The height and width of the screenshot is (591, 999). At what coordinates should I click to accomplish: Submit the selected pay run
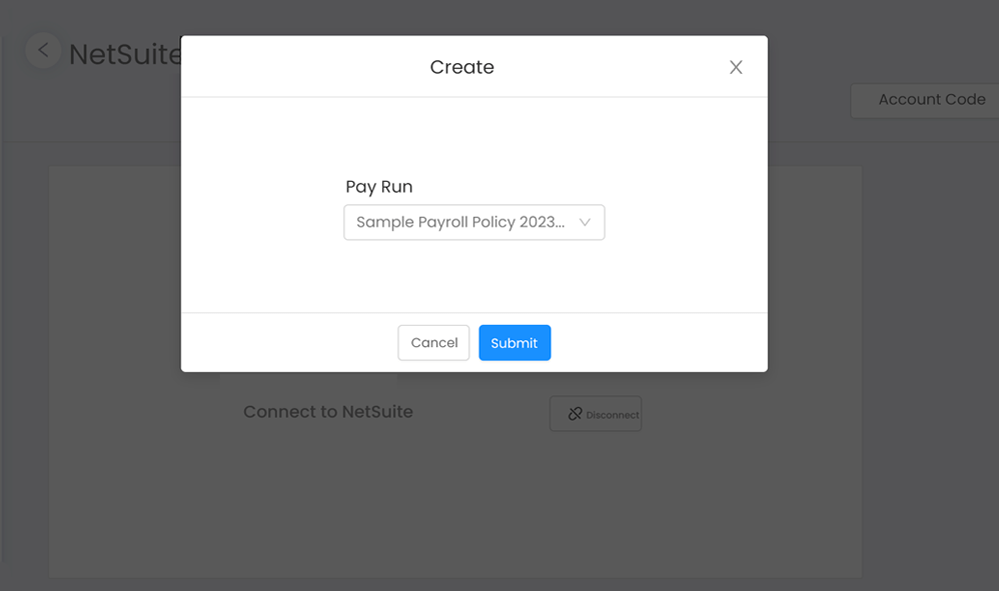515,343
